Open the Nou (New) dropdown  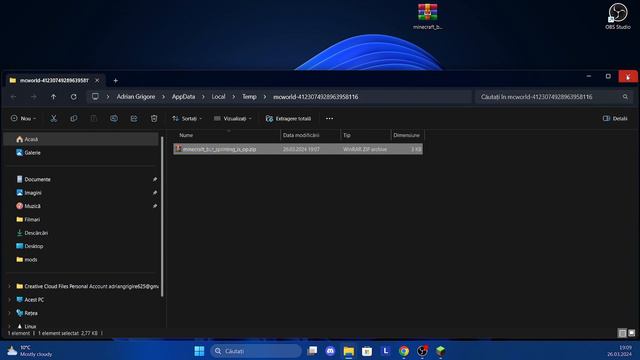point(23,118)
